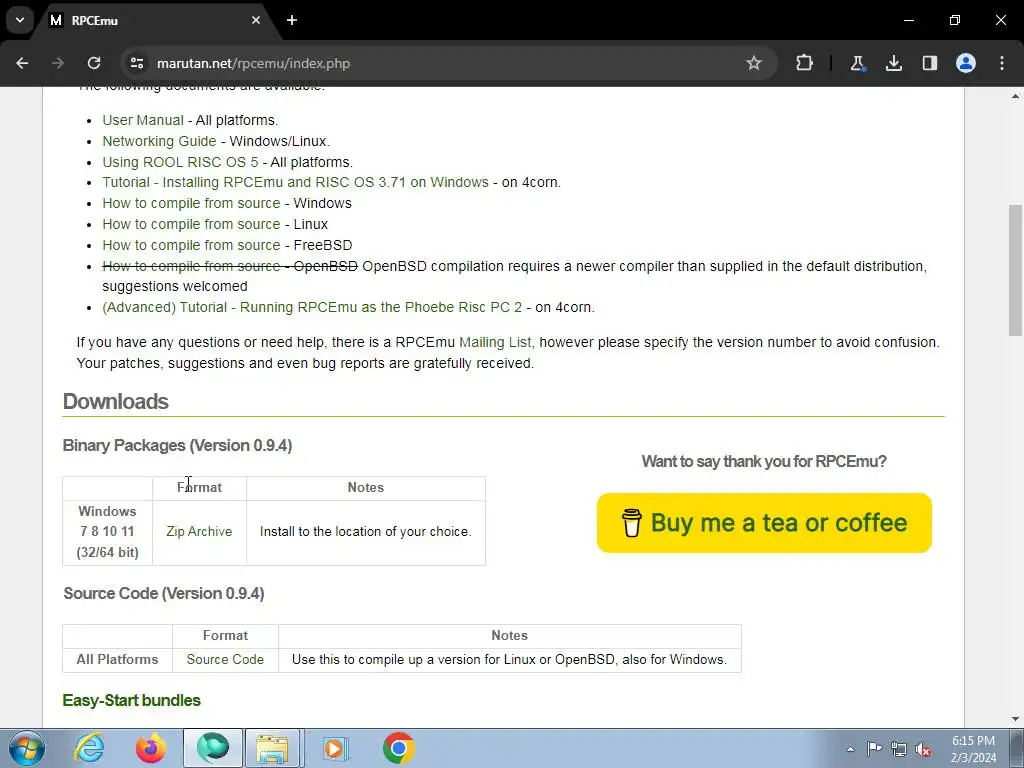Click the All Platforms table cell
1024x768 pixels.
click(x=118, y=660)
